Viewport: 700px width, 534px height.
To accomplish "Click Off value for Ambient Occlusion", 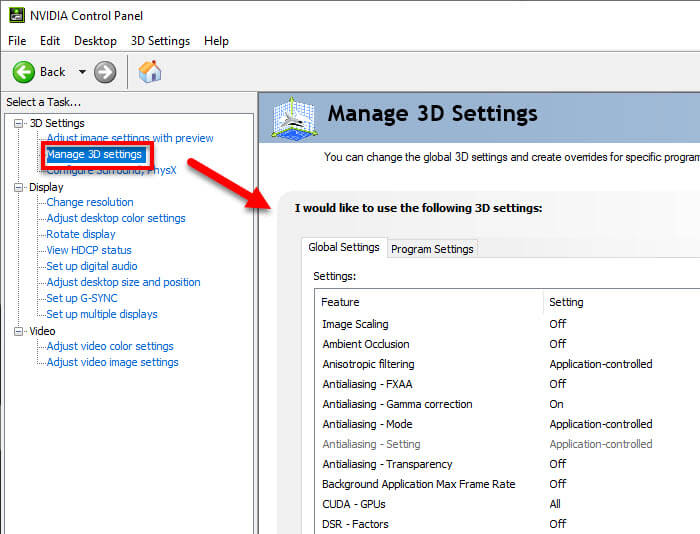I will 558,344.
